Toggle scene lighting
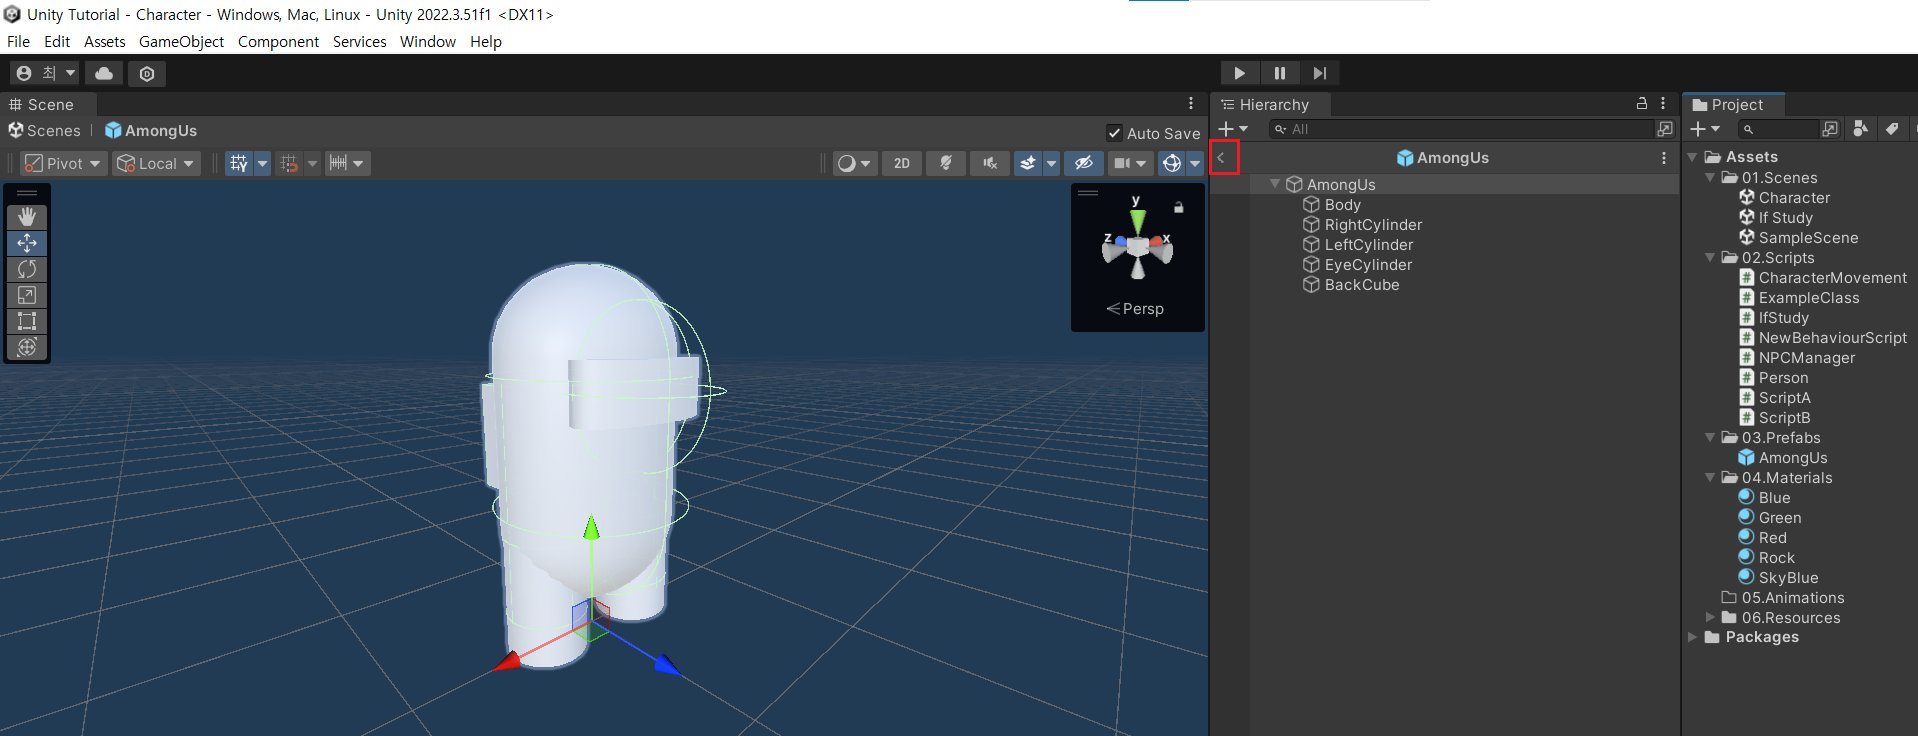Screen dimensions: 1918x736 tap(945, 163)
